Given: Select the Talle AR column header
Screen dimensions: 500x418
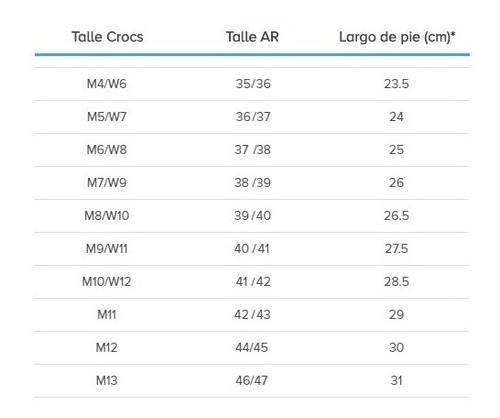Looking at the screenshot, I should tap(252, 37).
